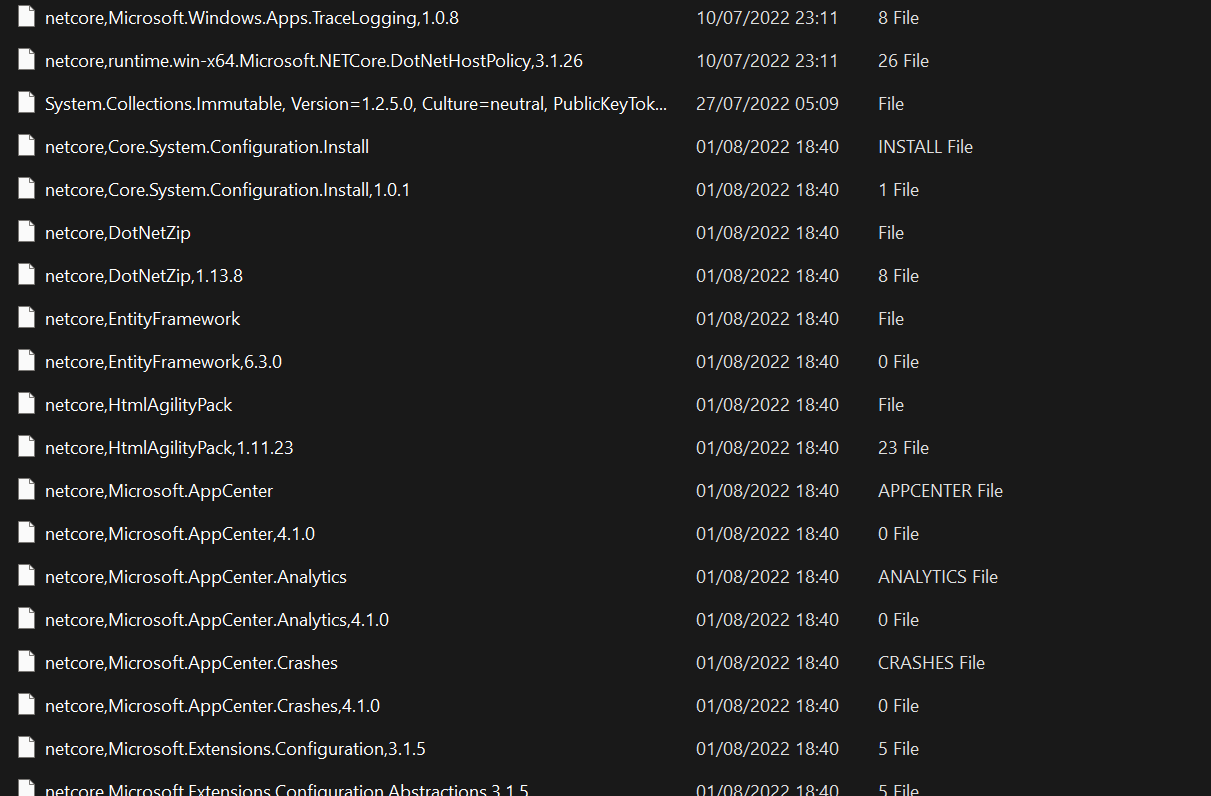Click the ANALYTICS File type cell
Viewport: 1211px width, 796px height.
pos(938,577)
